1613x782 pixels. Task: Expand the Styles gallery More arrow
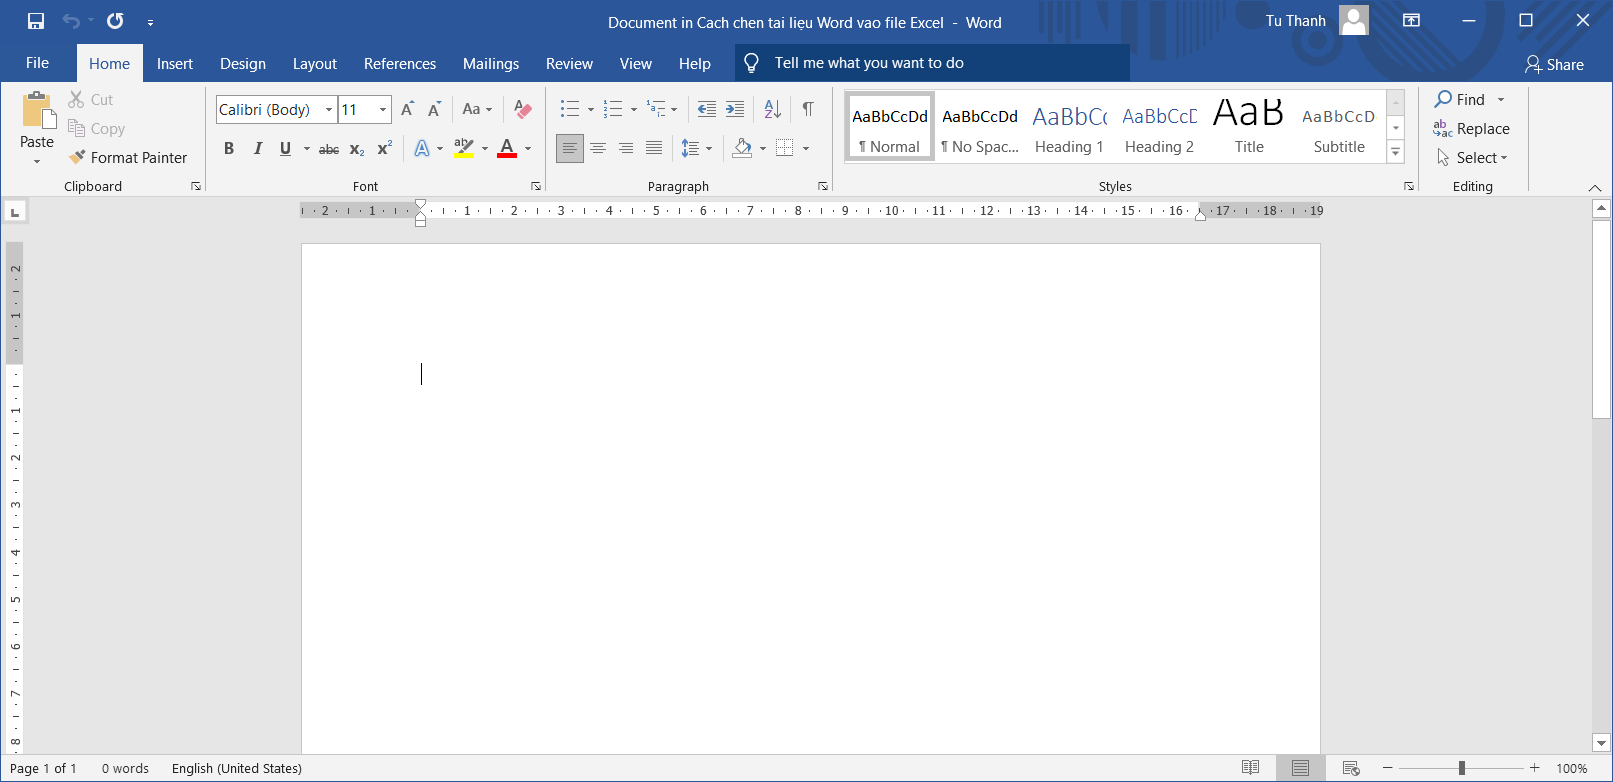1396,152
